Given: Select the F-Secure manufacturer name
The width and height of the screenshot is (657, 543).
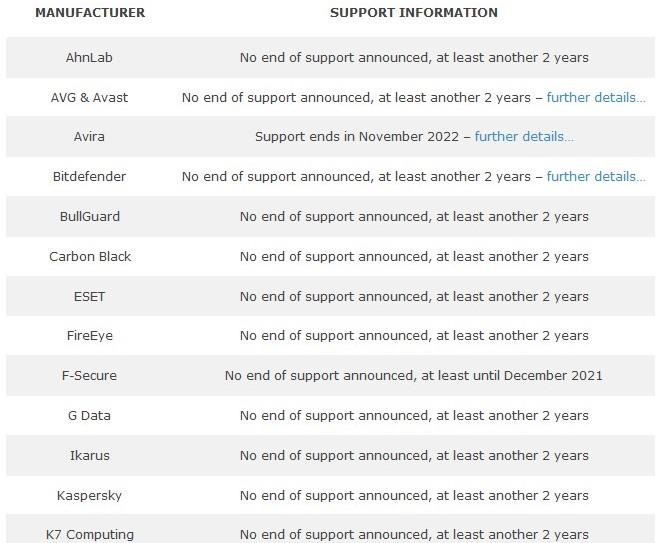Looking at the screenshot, I should (89, 375).
